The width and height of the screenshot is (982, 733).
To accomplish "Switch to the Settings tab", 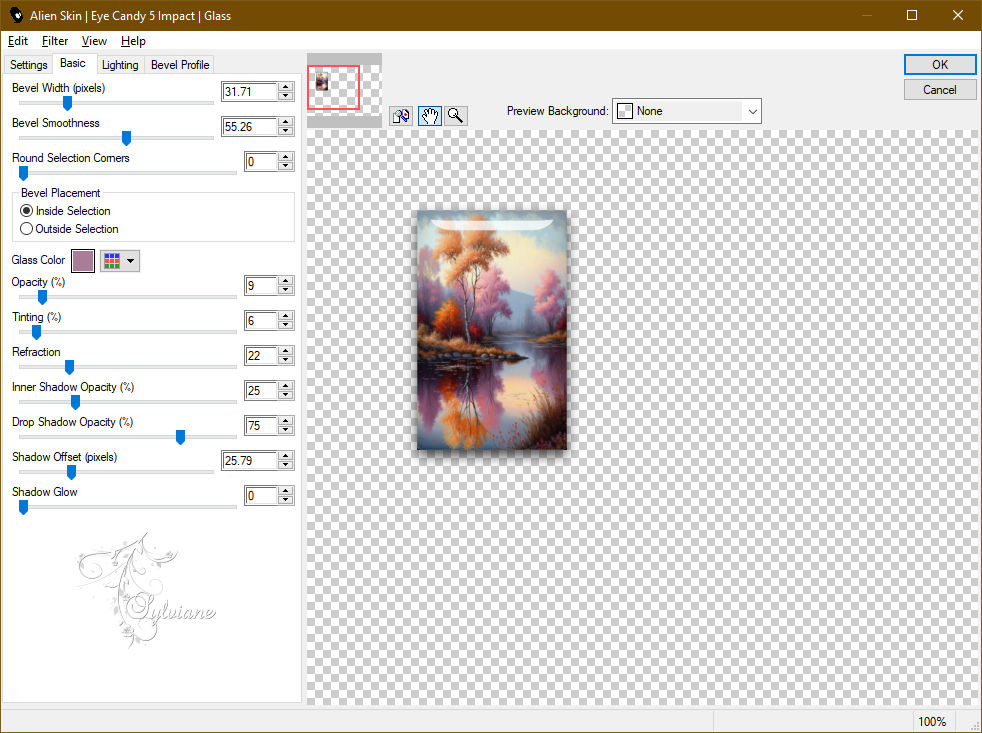I will (28, 65).
